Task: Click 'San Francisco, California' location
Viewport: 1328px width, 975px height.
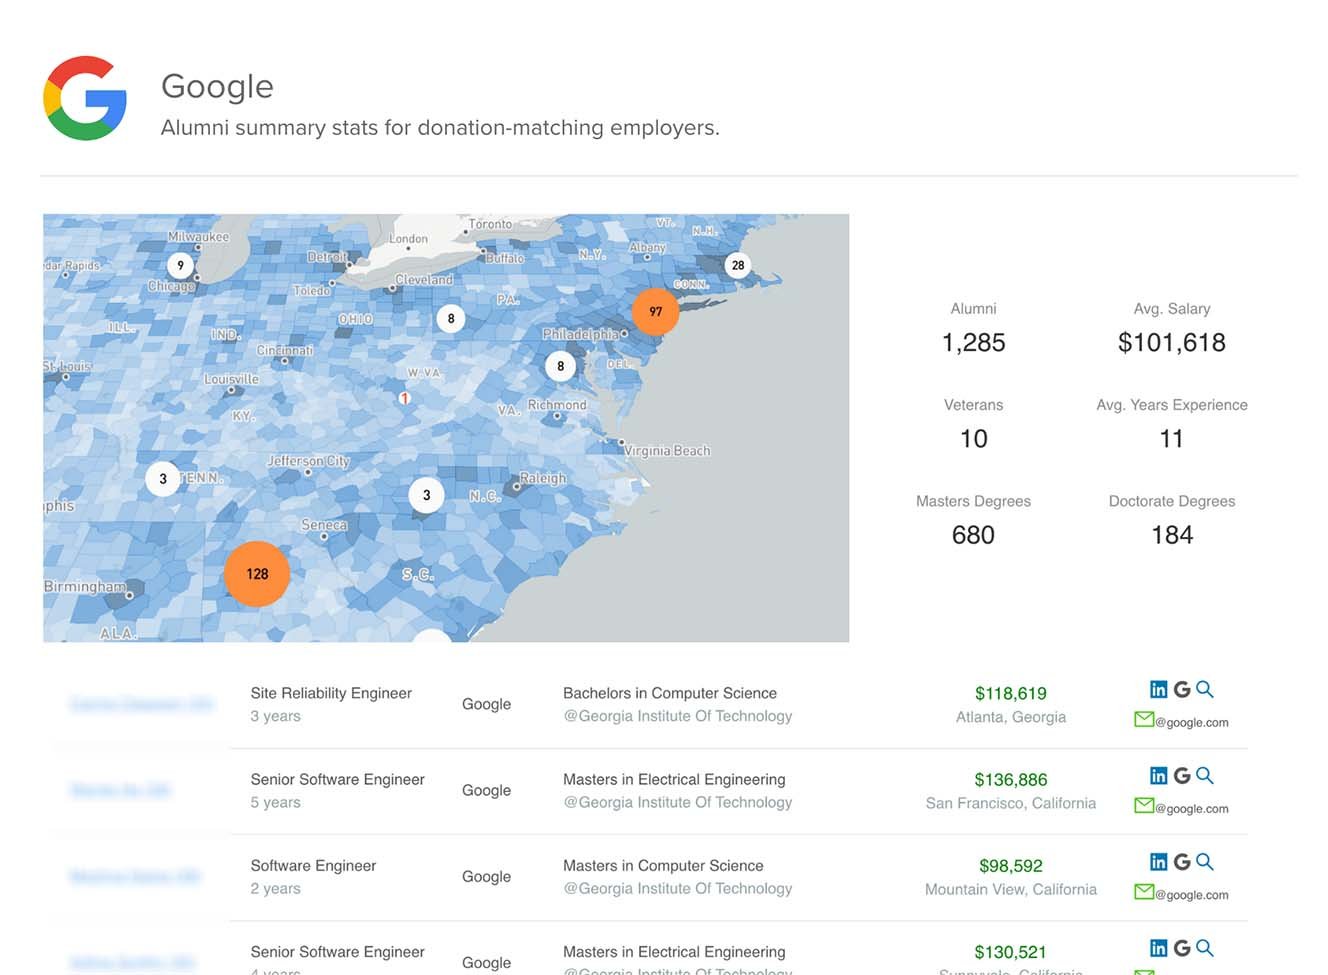Action: 1011,803
